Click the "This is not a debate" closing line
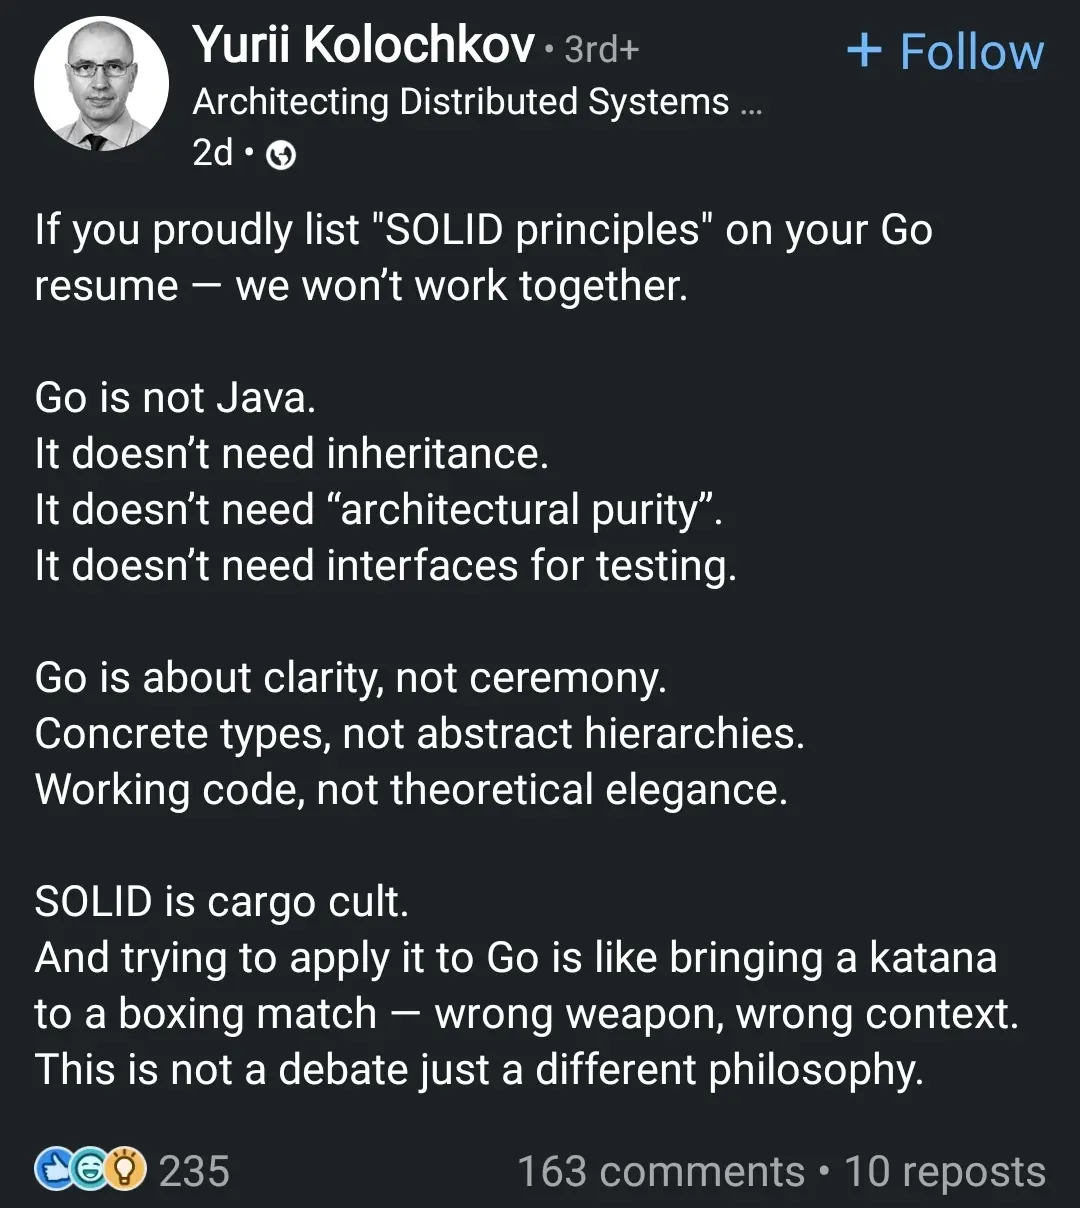 tap(479, 1070)
